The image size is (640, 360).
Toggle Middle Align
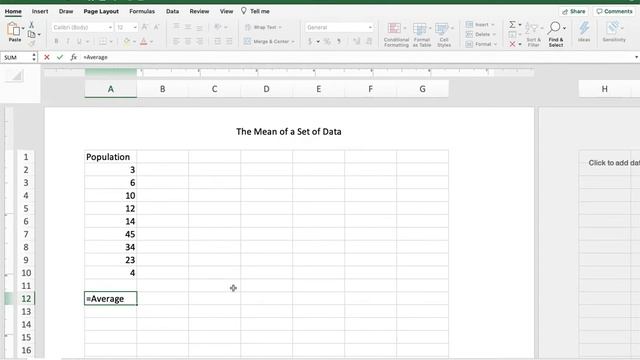[188, 27]
